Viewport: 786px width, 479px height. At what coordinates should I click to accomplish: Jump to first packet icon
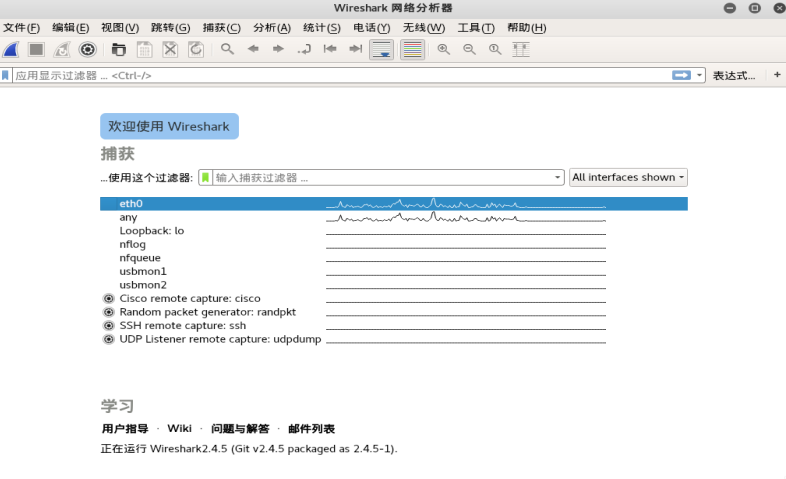tap(330, 49)
